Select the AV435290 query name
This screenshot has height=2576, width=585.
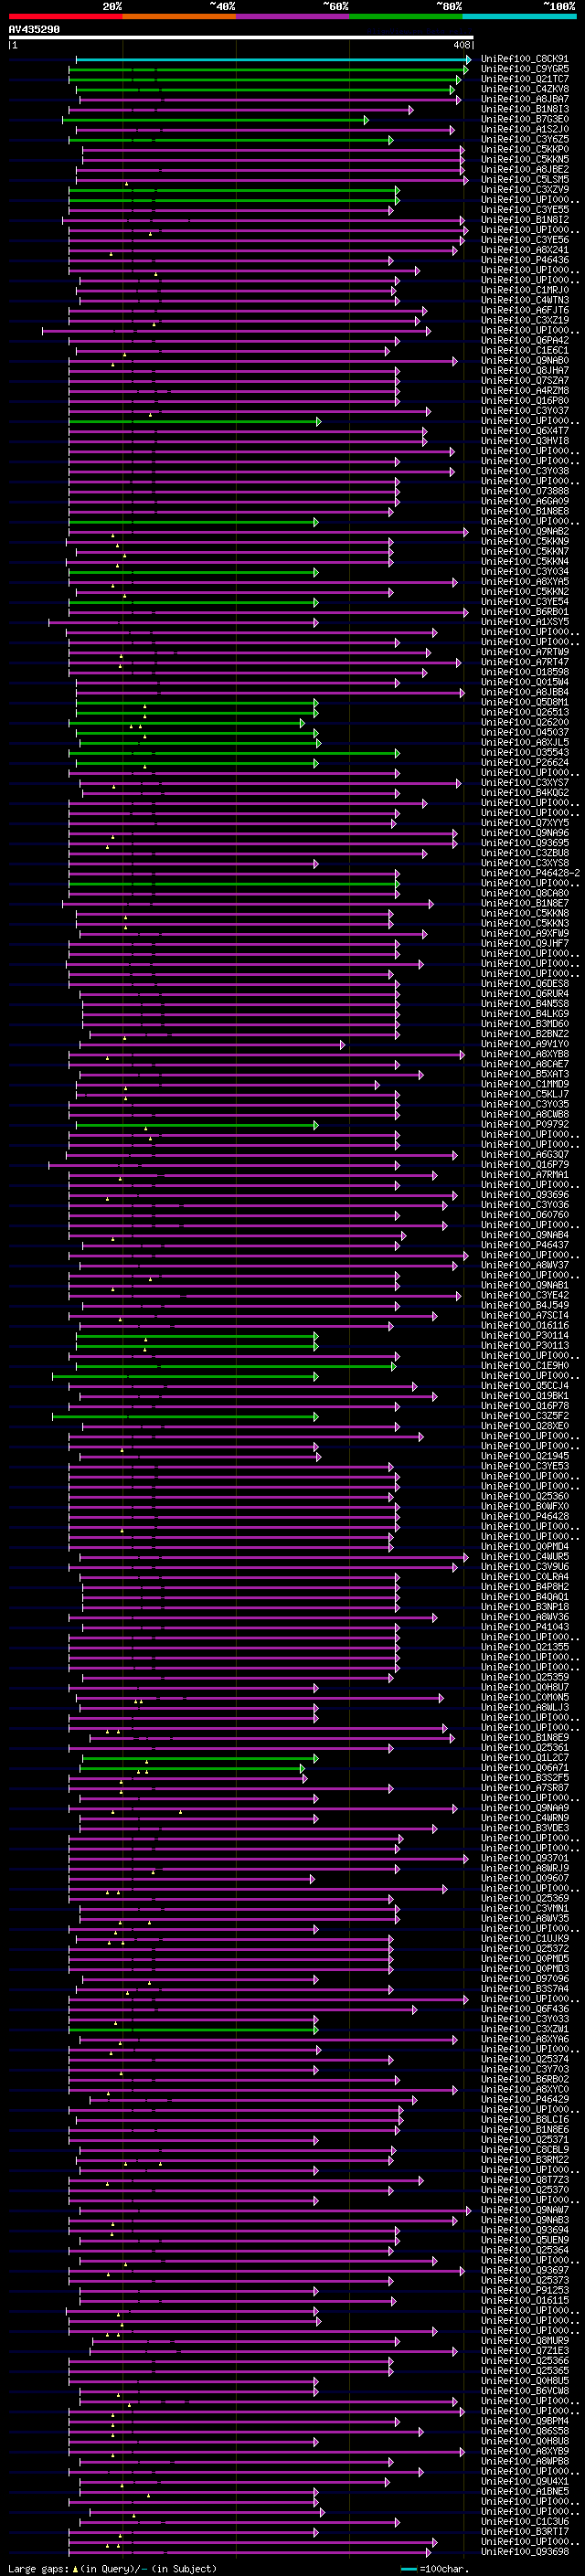[x=34, y=30]
